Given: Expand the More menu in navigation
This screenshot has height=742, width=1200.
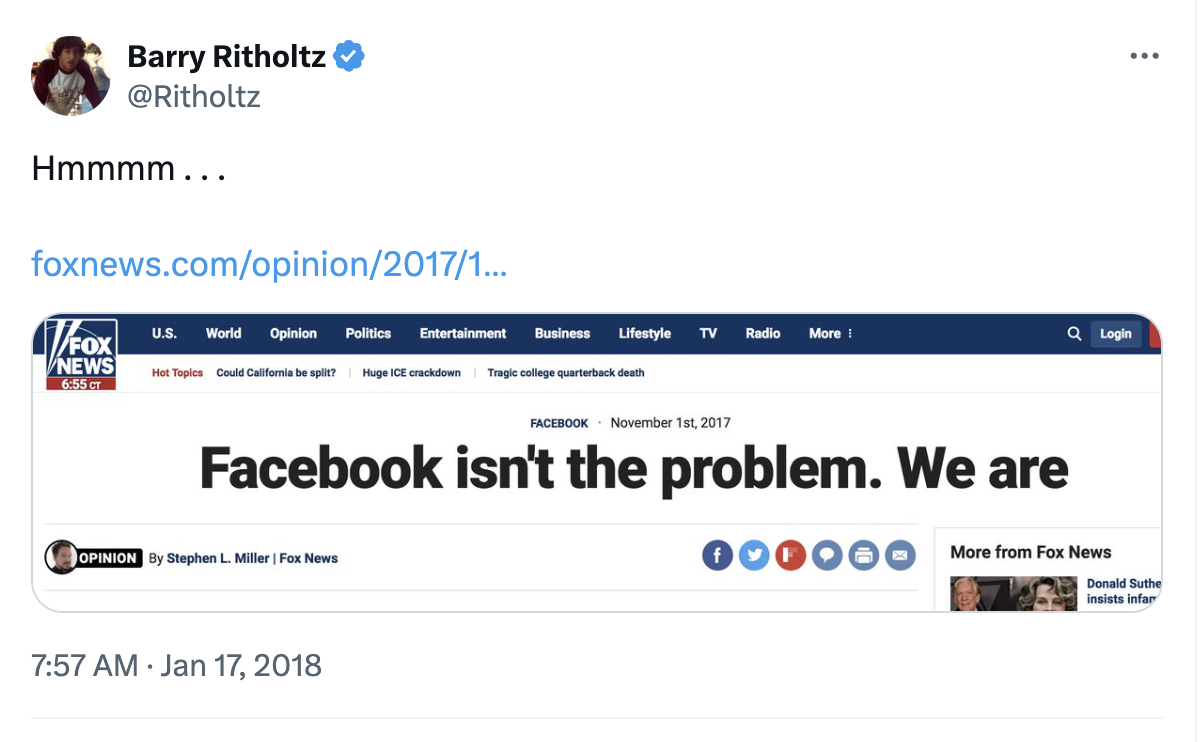Looking at the screenshot, I should coord(830,334).
